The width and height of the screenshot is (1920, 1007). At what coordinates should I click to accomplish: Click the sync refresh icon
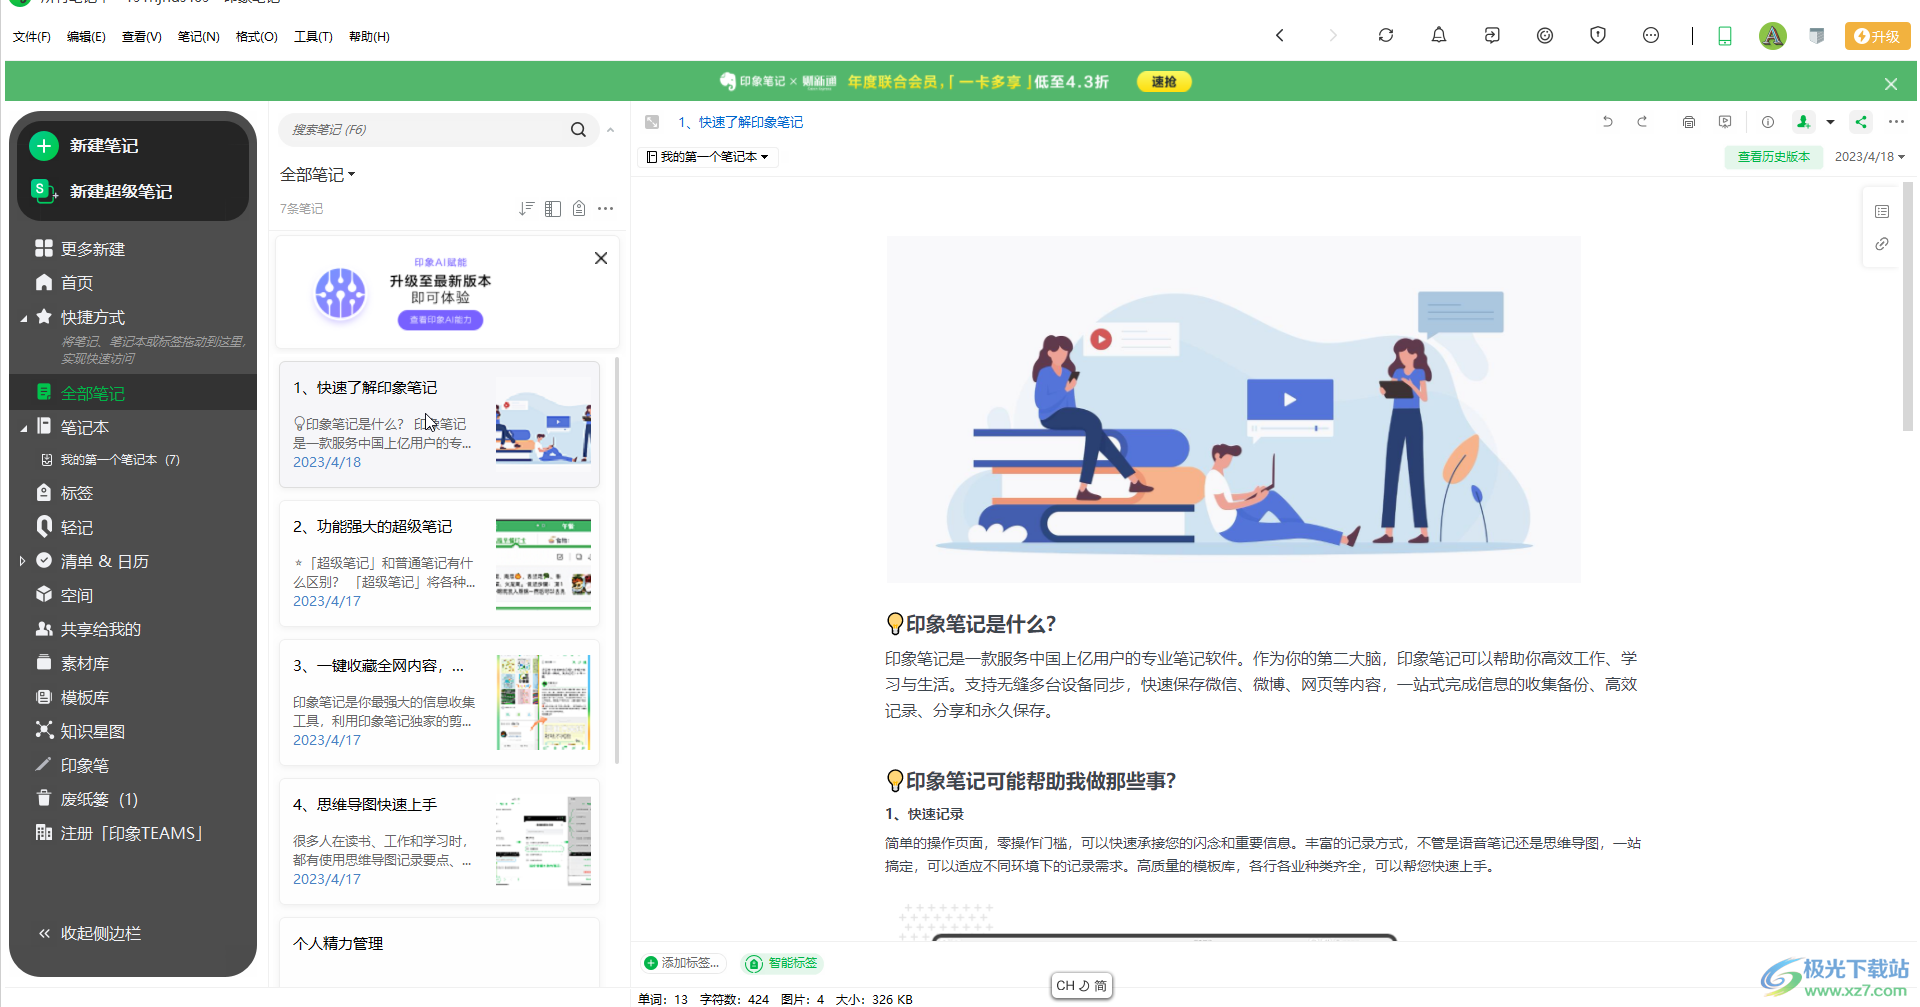(1386, 35)
